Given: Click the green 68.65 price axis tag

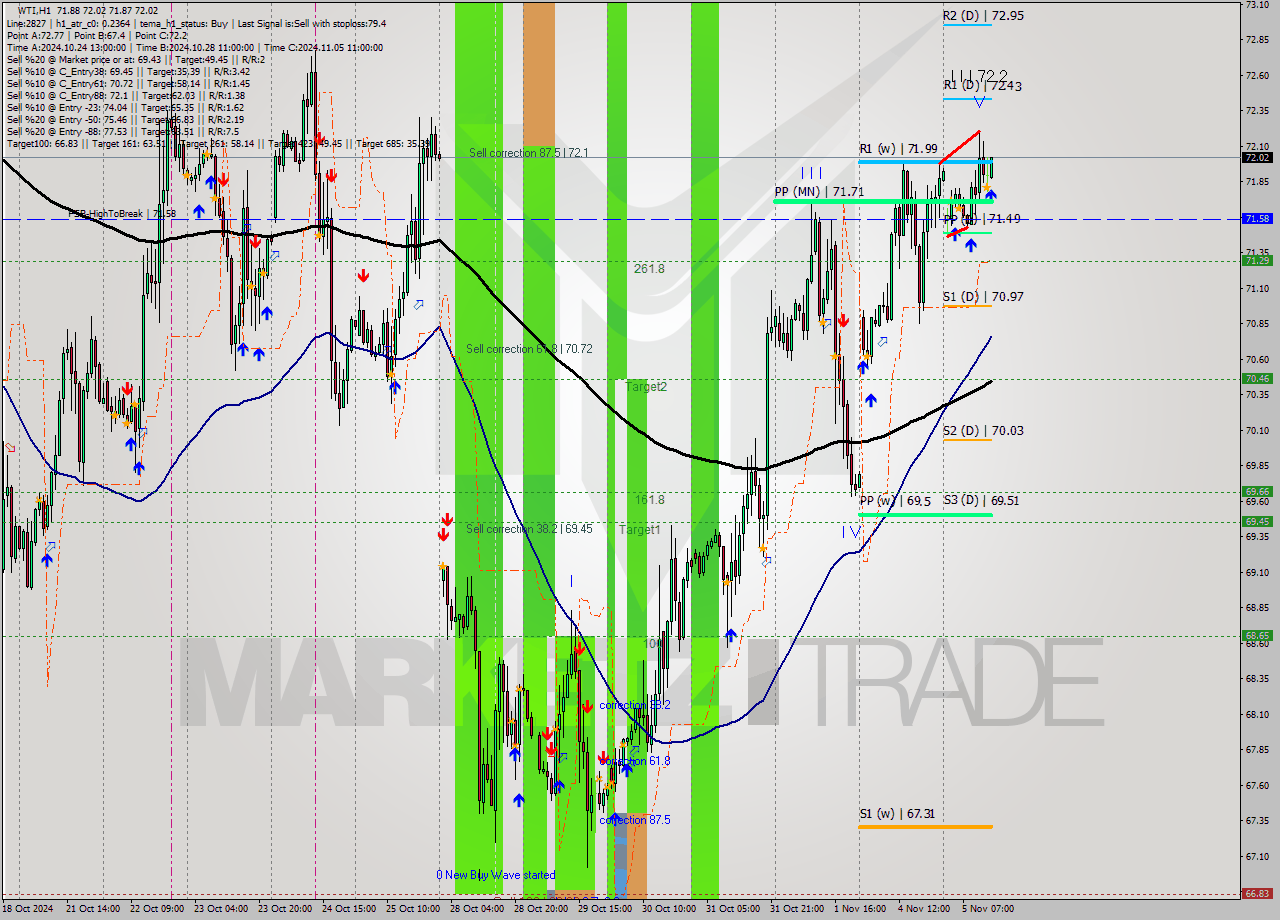Looking at the screenshot, I should tap(1256, 635).
